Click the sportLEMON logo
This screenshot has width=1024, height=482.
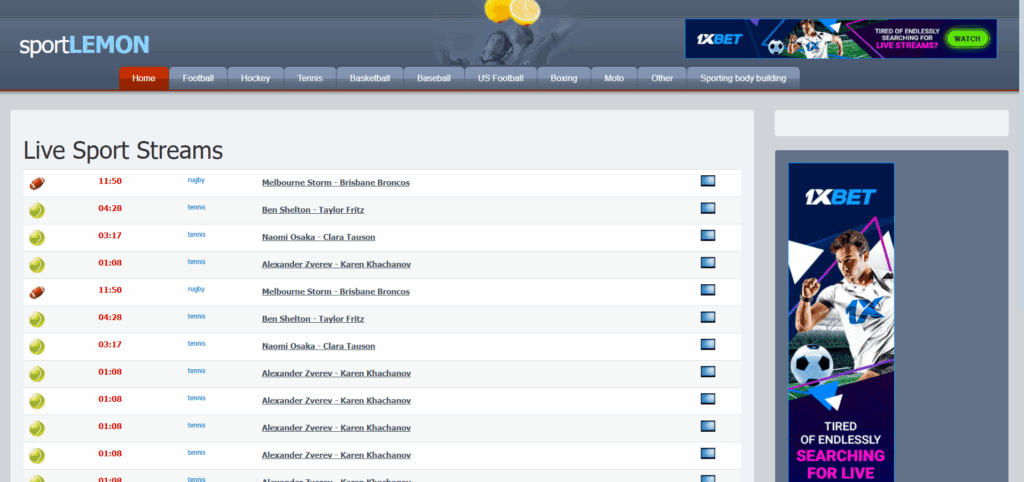click(84, 45)
